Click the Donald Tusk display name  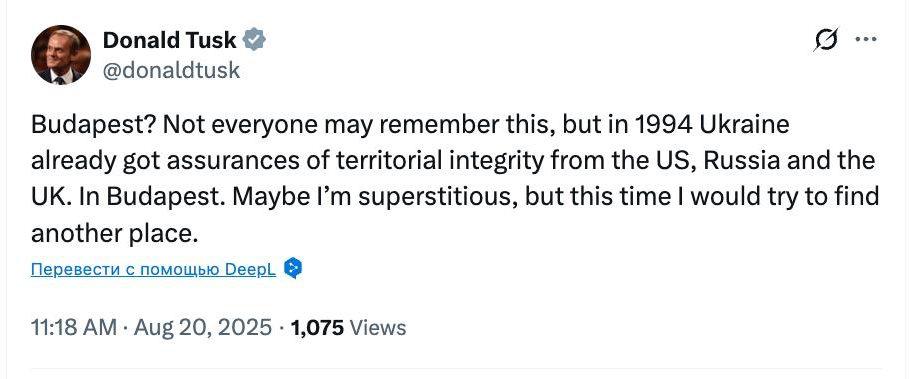pyautogui.click(x=170, y=41)
